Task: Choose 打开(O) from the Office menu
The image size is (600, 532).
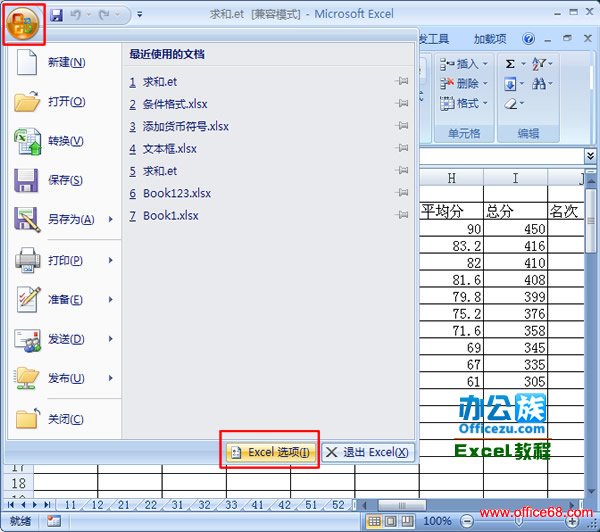Action: pyautogui.click(x=66, y=102)
